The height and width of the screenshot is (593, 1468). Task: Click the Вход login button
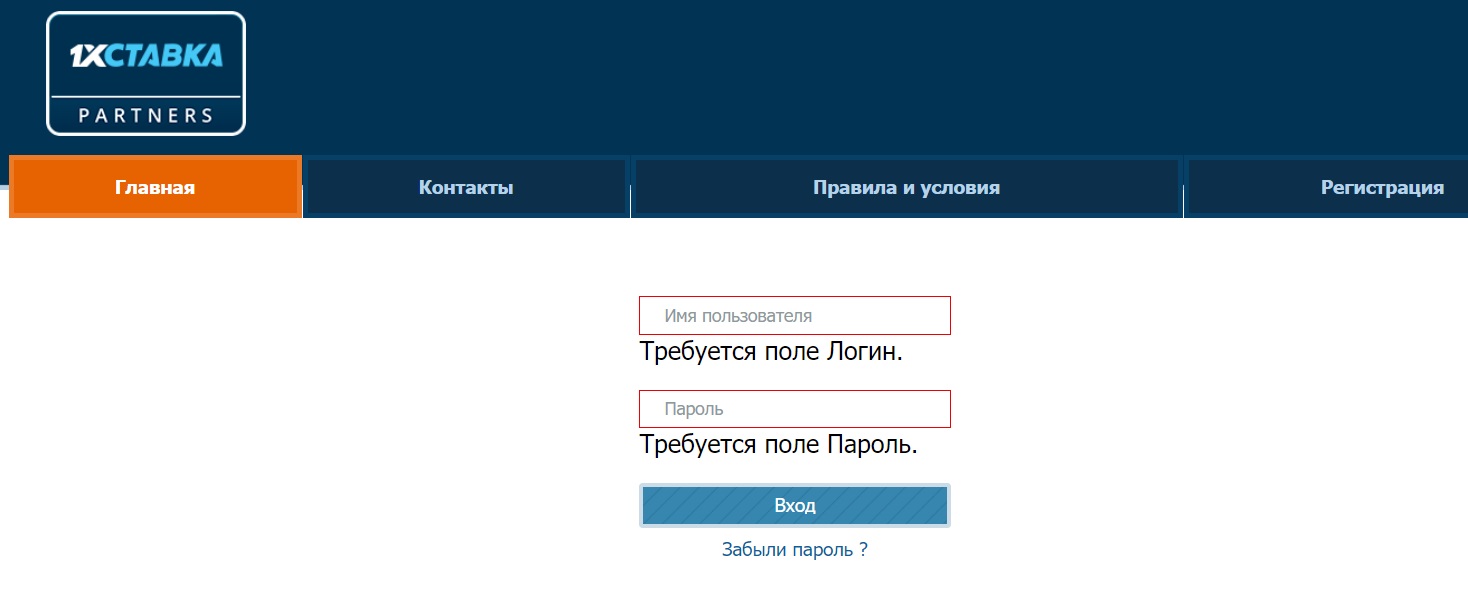(x=795, y=506)
